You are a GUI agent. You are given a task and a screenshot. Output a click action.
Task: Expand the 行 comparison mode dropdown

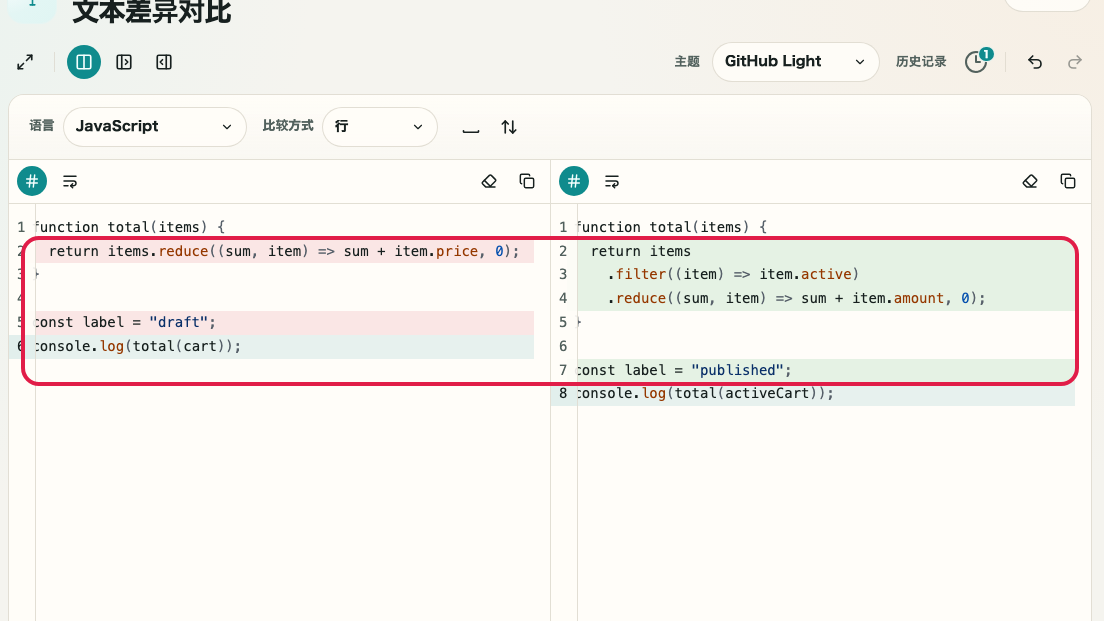[380, 127]
